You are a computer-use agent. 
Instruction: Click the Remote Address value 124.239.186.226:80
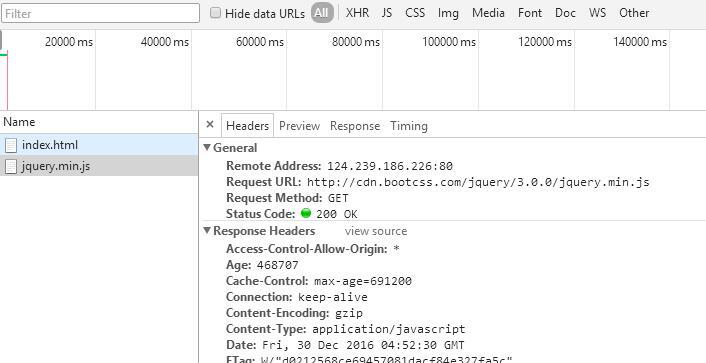coord(390,166)
